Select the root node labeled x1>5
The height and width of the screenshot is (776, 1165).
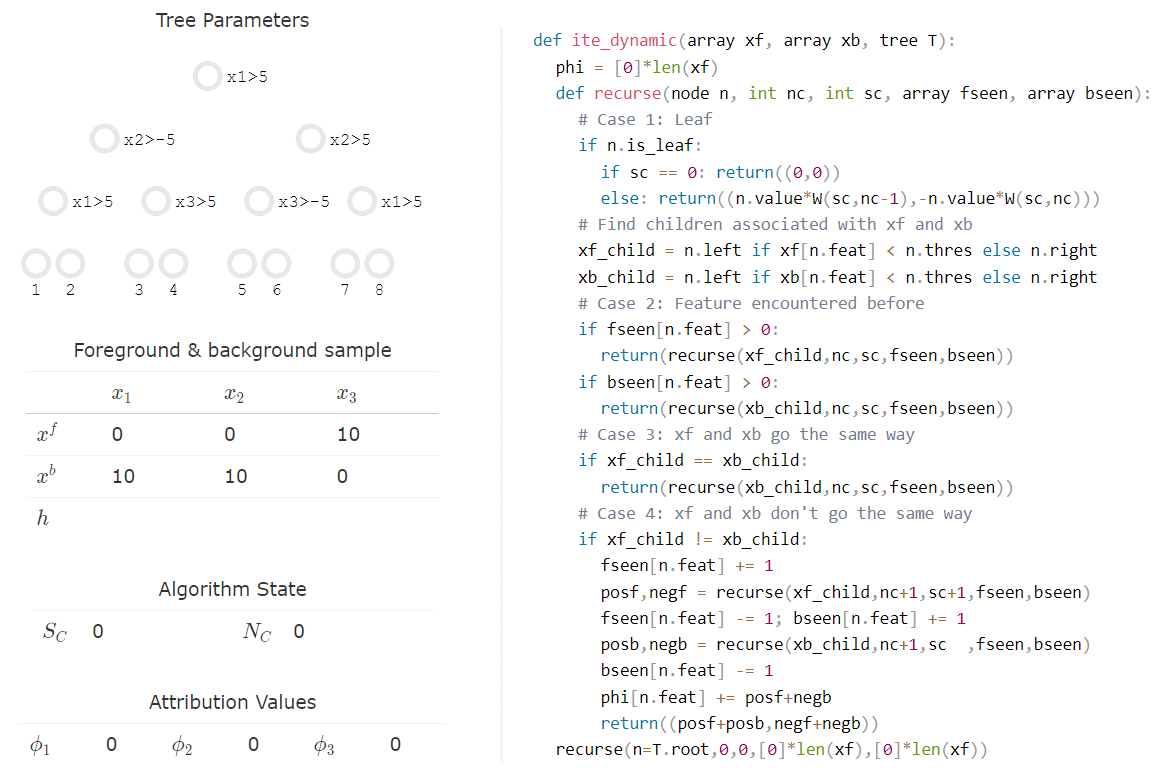click(x=207, y=75)
